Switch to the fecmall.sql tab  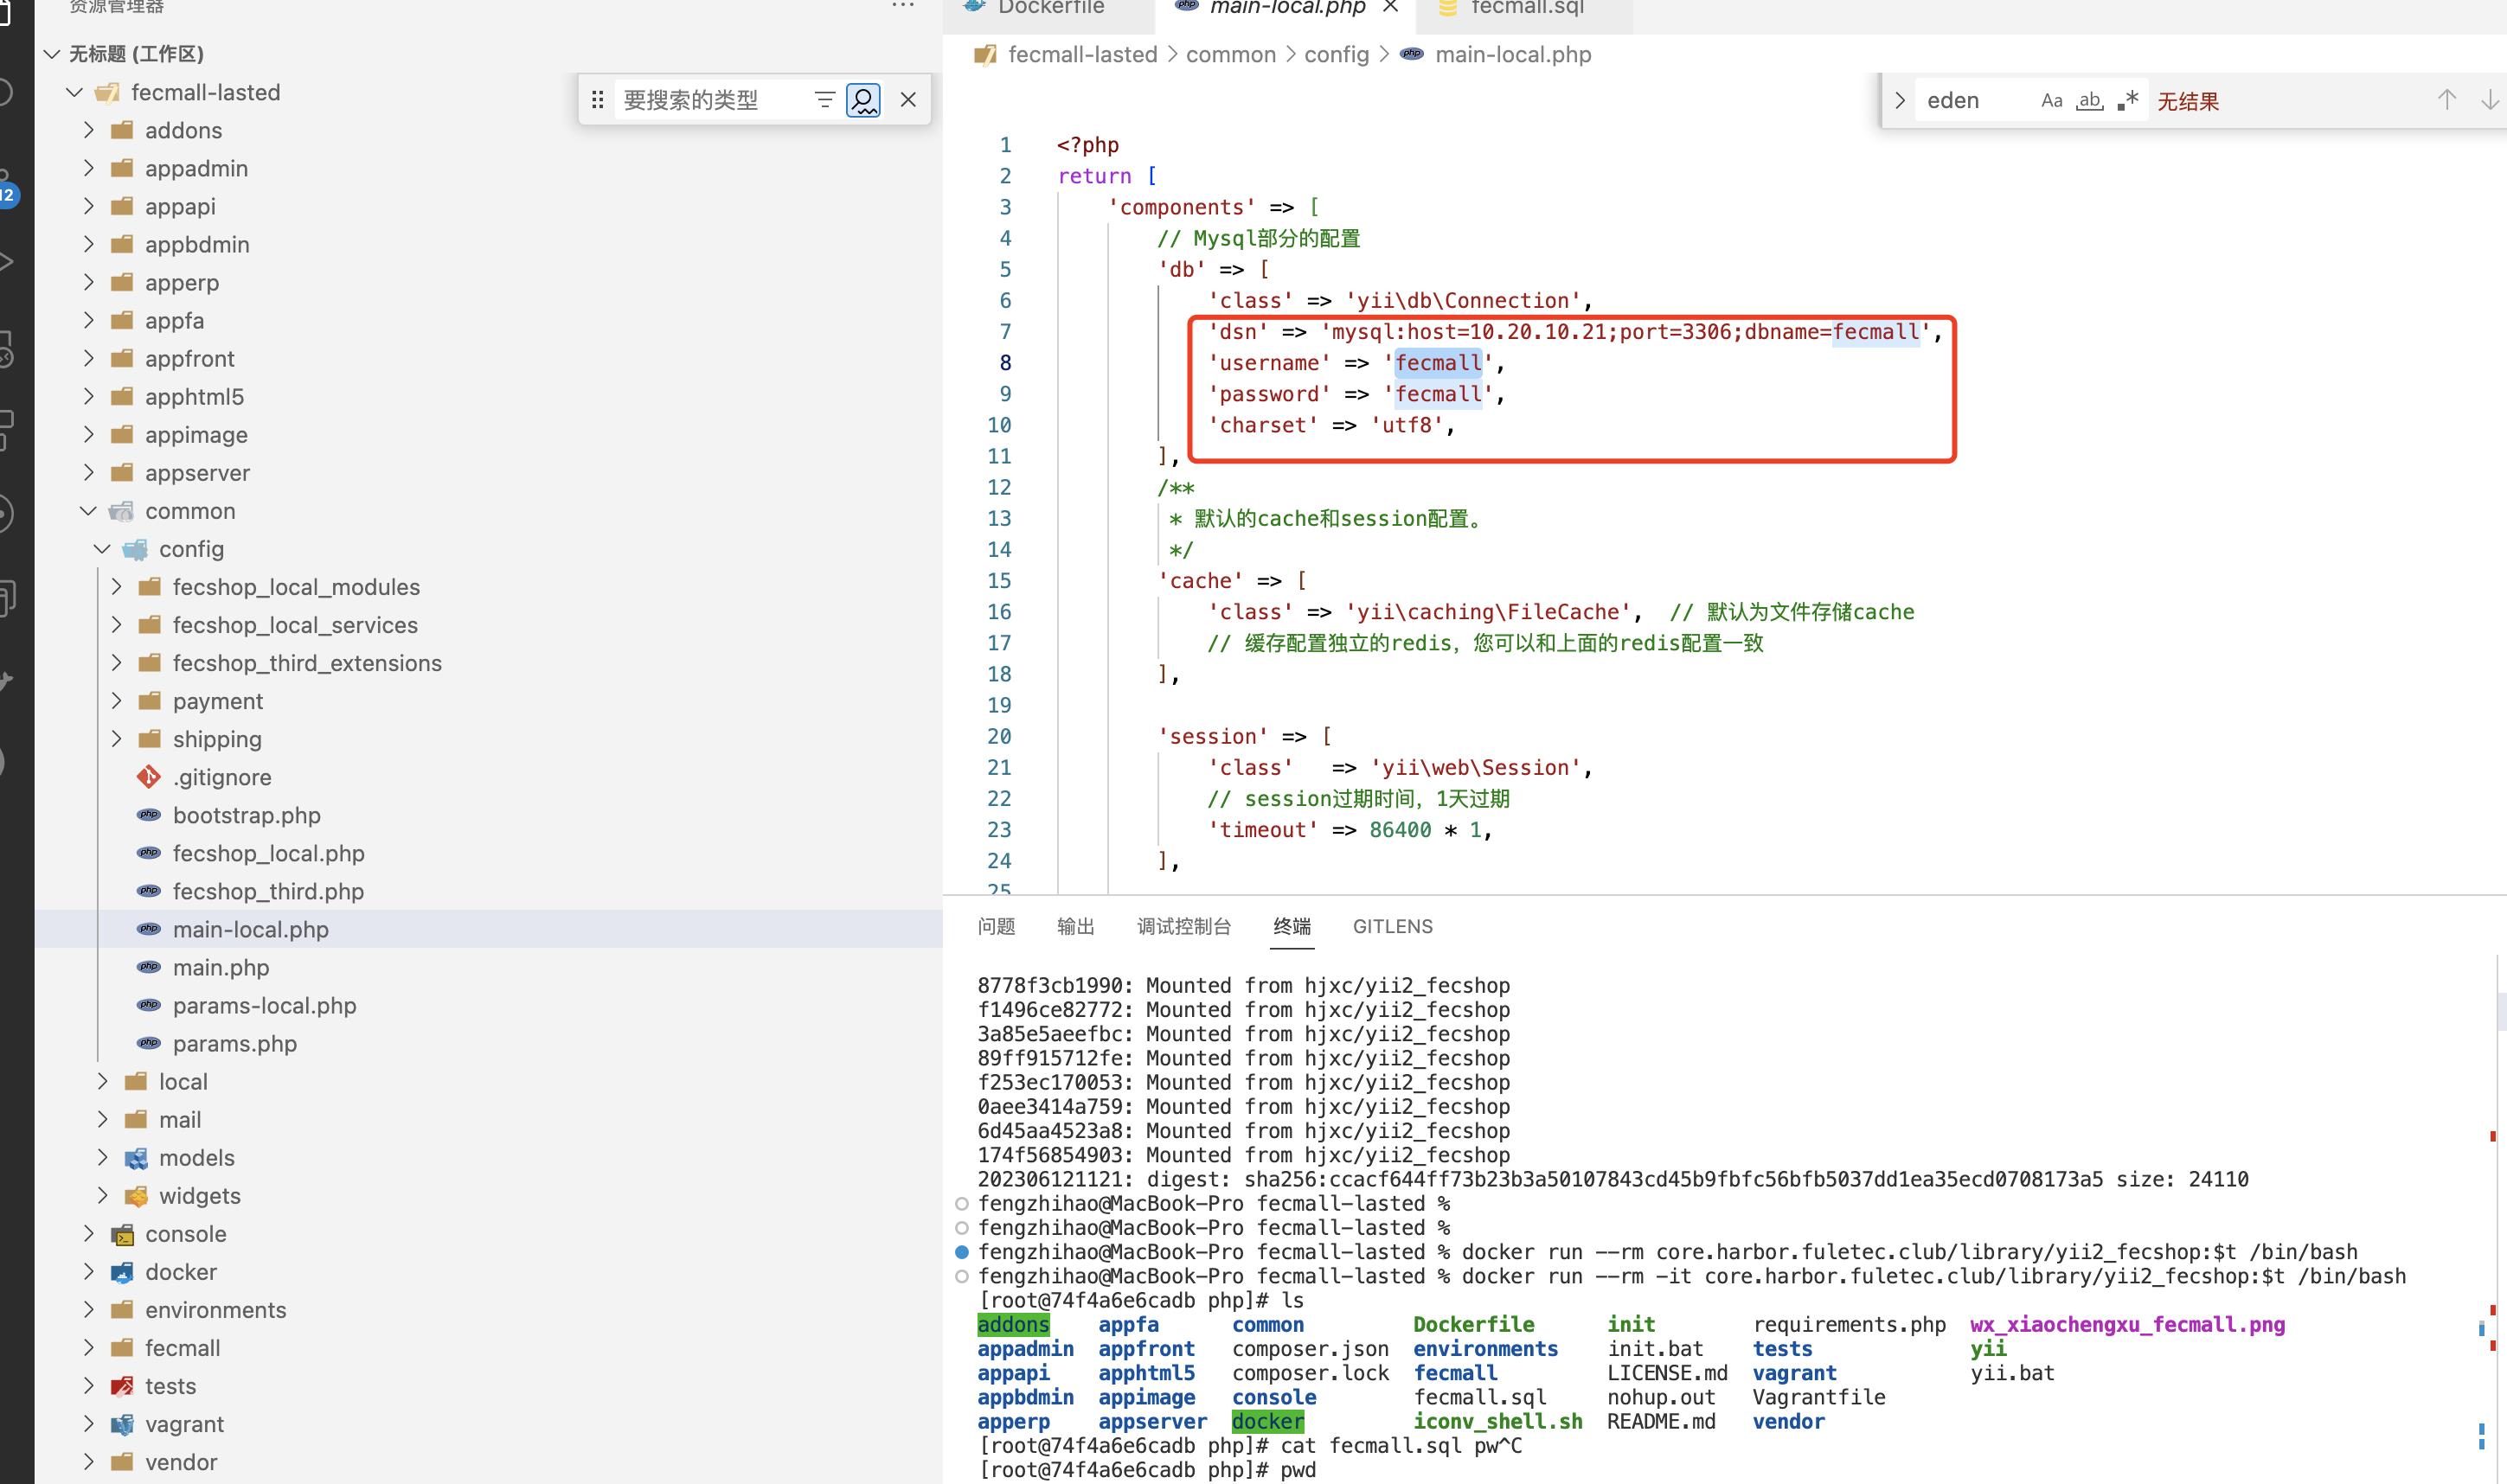[1525, 8]
